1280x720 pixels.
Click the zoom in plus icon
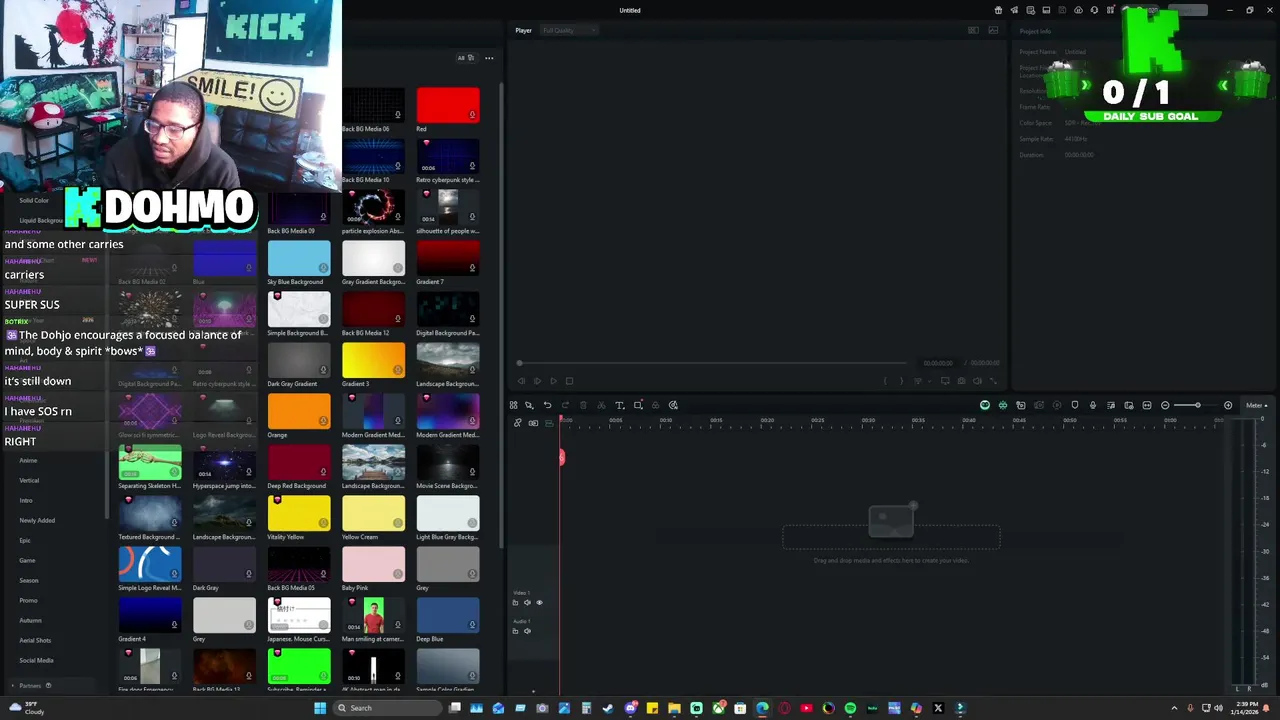coord(1228,405)
